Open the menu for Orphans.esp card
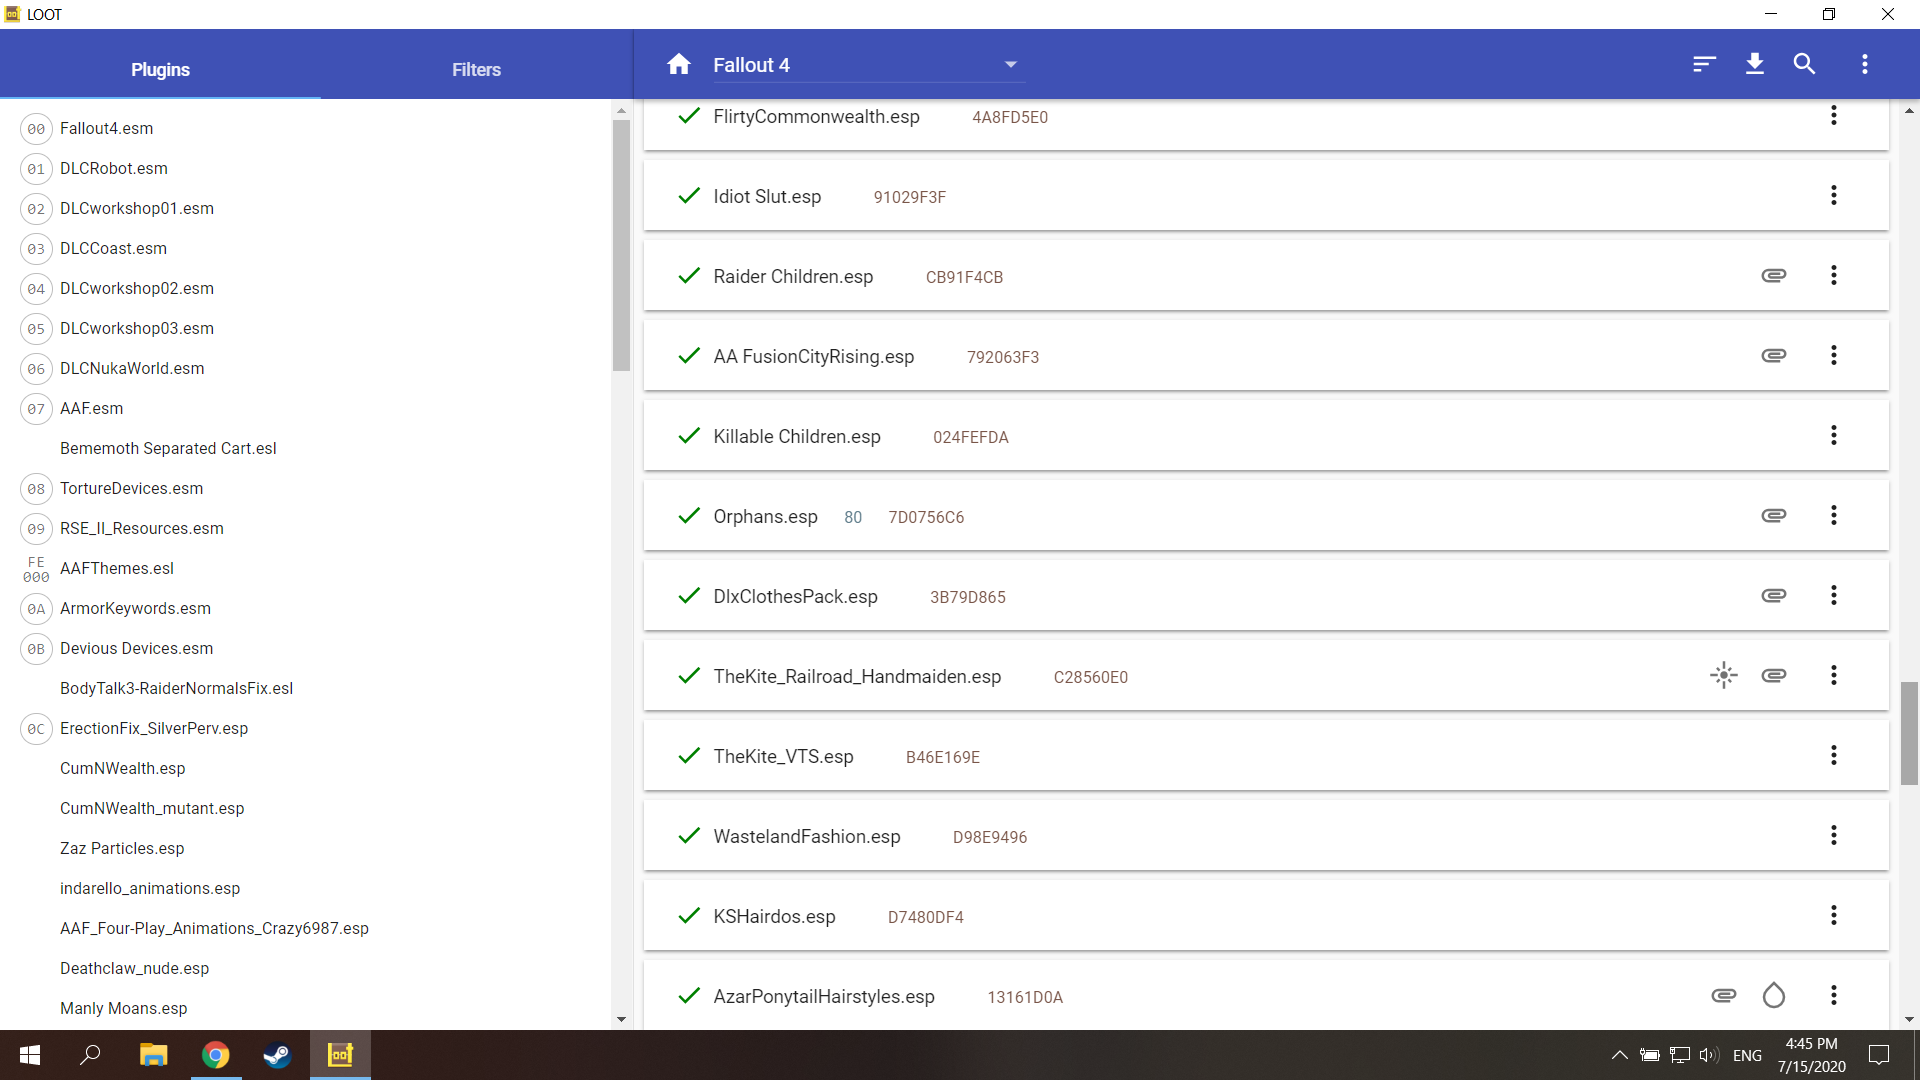The width and height of the screenshot is (1920, 1080). click(x=1834, y=515)
